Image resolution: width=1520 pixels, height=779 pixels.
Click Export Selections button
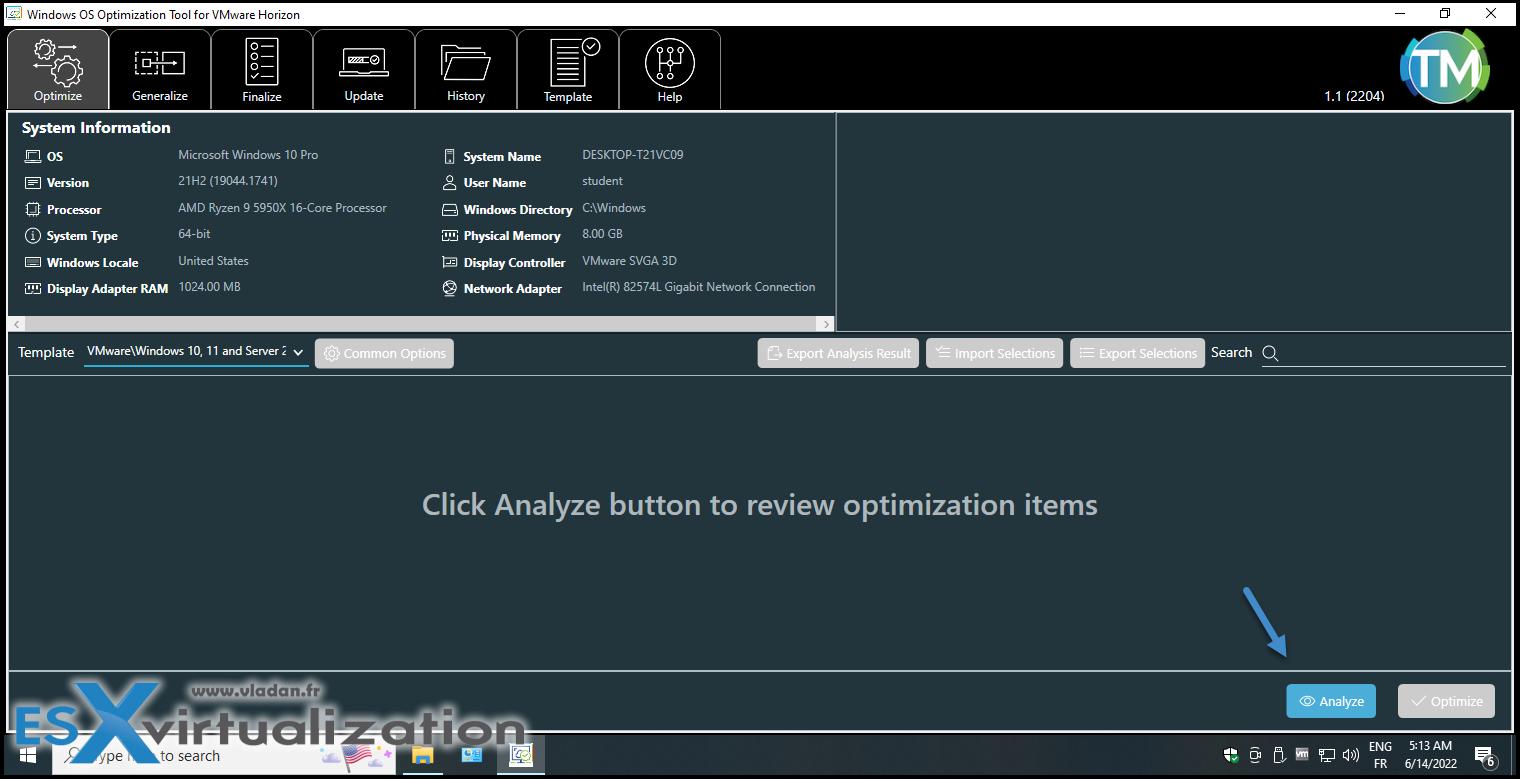pyautogui.click(x=1137, y=353)
